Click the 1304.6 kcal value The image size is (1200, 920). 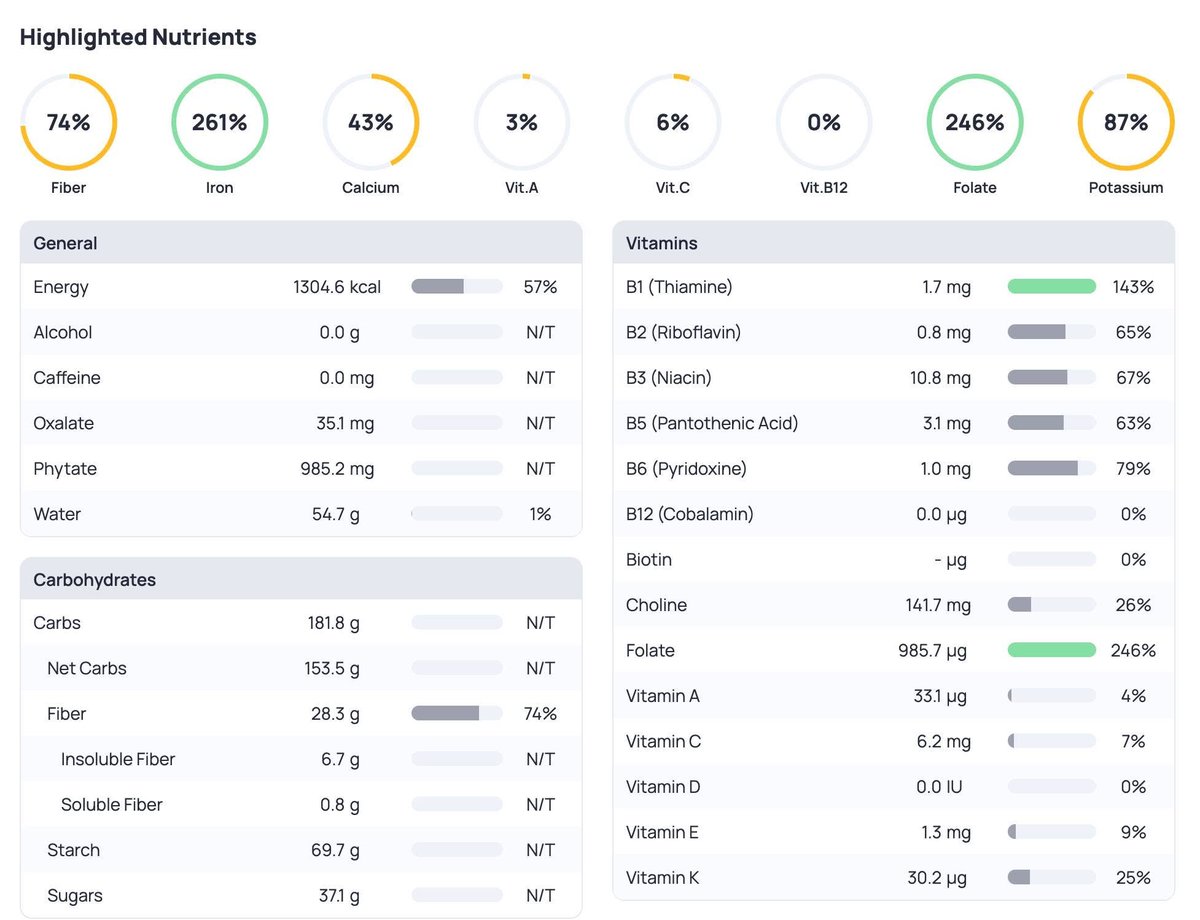point(337,287)
